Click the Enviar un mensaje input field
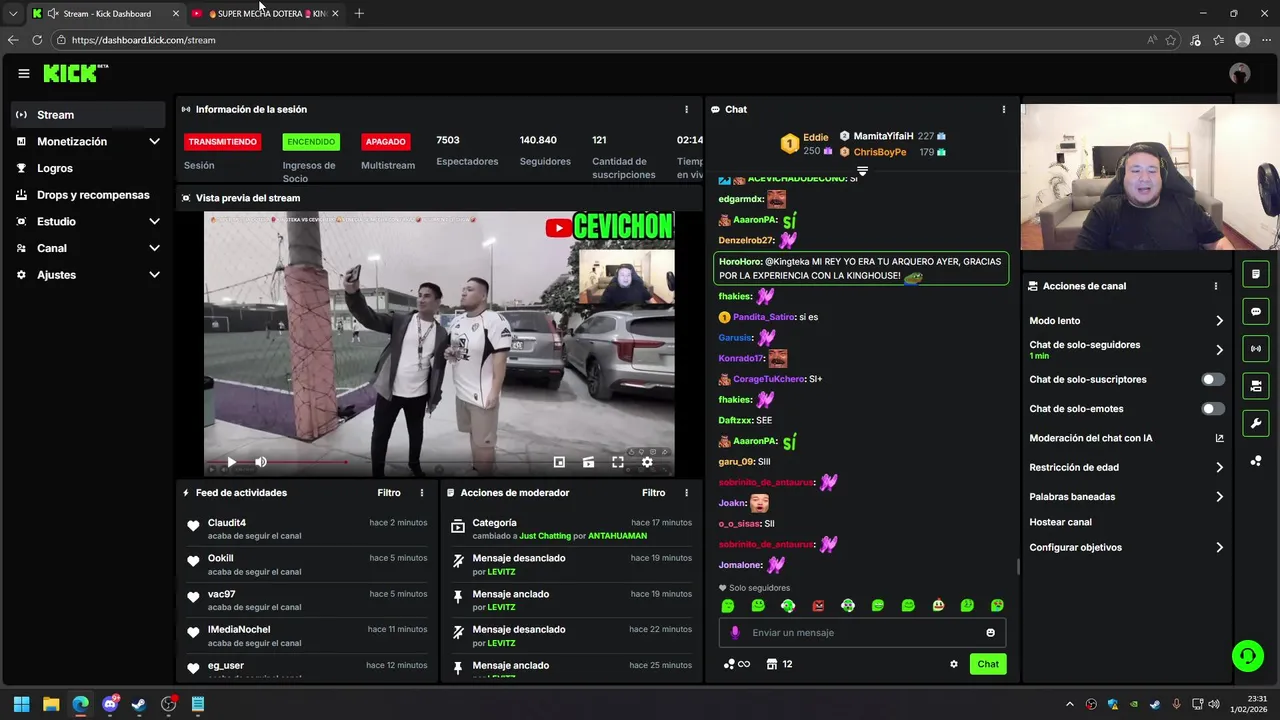 click(862, 633)
